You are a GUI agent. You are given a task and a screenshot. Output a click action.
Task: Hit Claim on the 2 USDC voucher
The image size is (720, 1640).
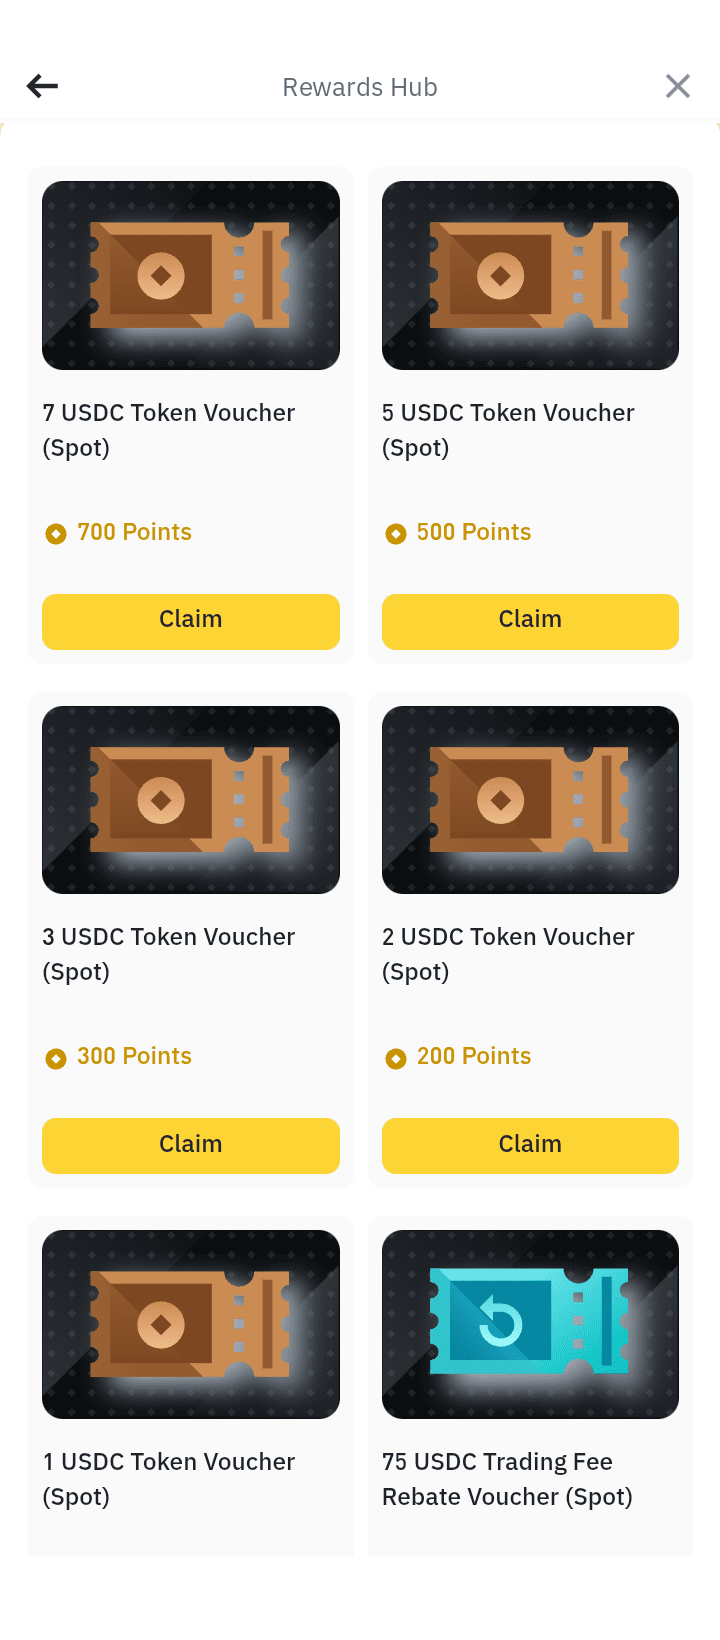point(530,1145)
